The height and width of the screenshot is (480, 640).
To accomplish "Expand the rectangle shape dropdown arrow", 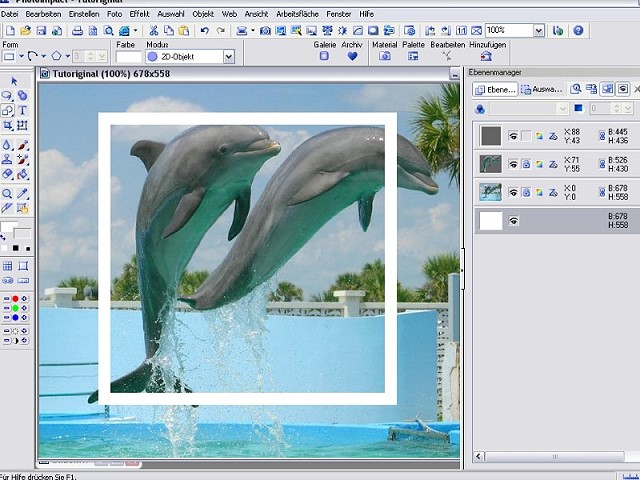I will [x=21, y=56].
